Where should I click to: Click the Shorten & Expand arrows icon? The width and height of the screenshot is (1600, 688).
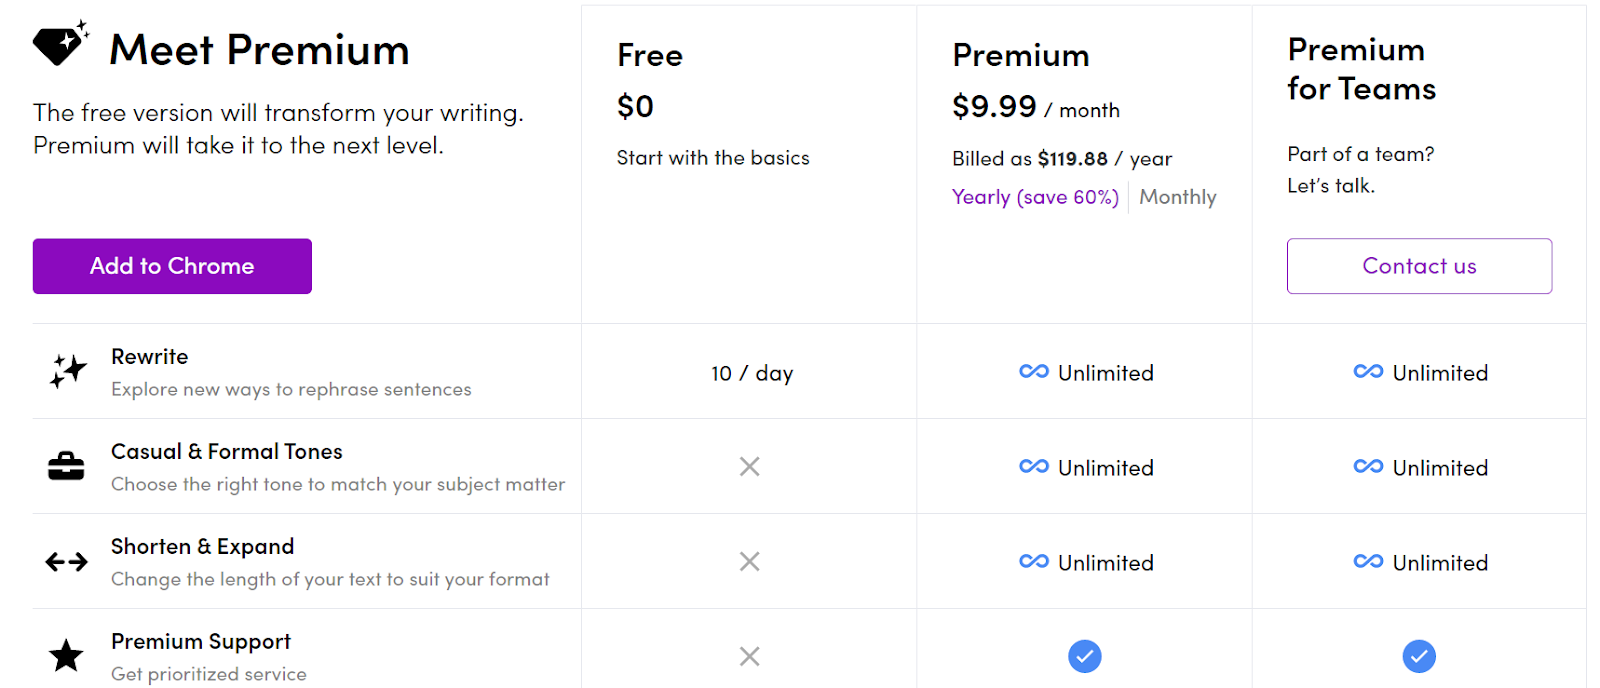tap(66, 562)
